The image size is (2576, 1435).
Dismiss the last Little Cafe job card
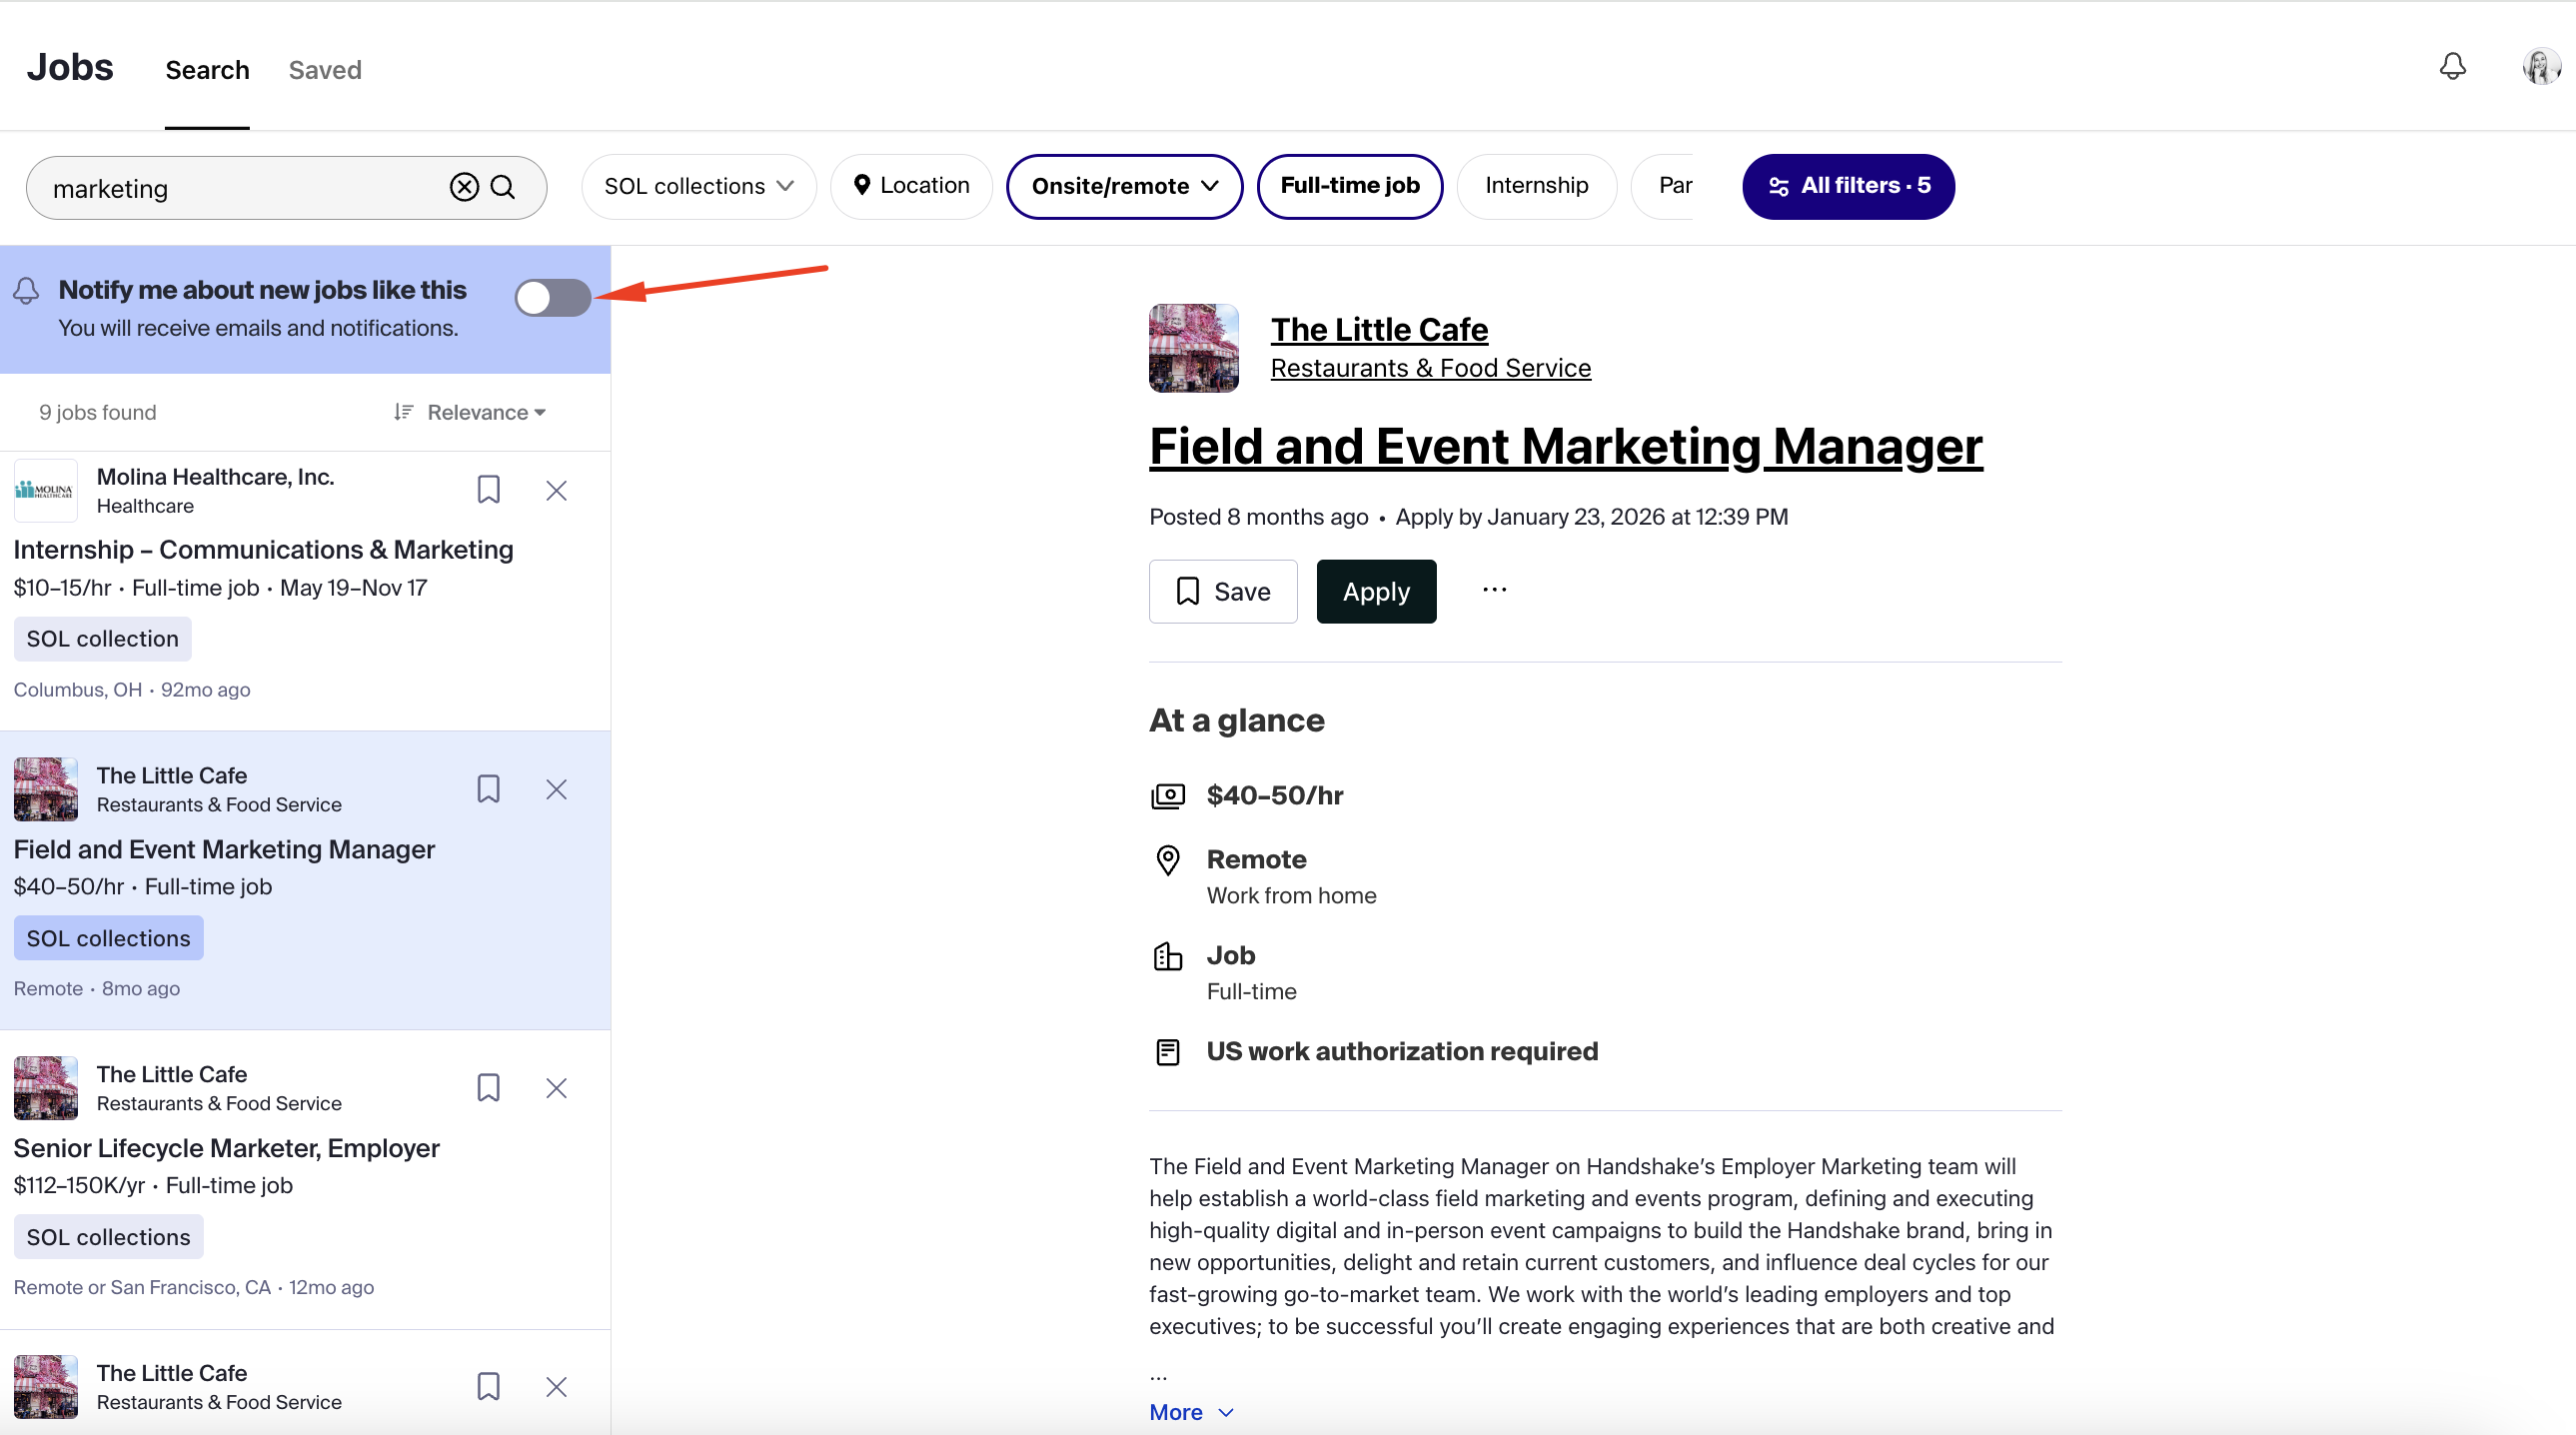point(556,1387)
